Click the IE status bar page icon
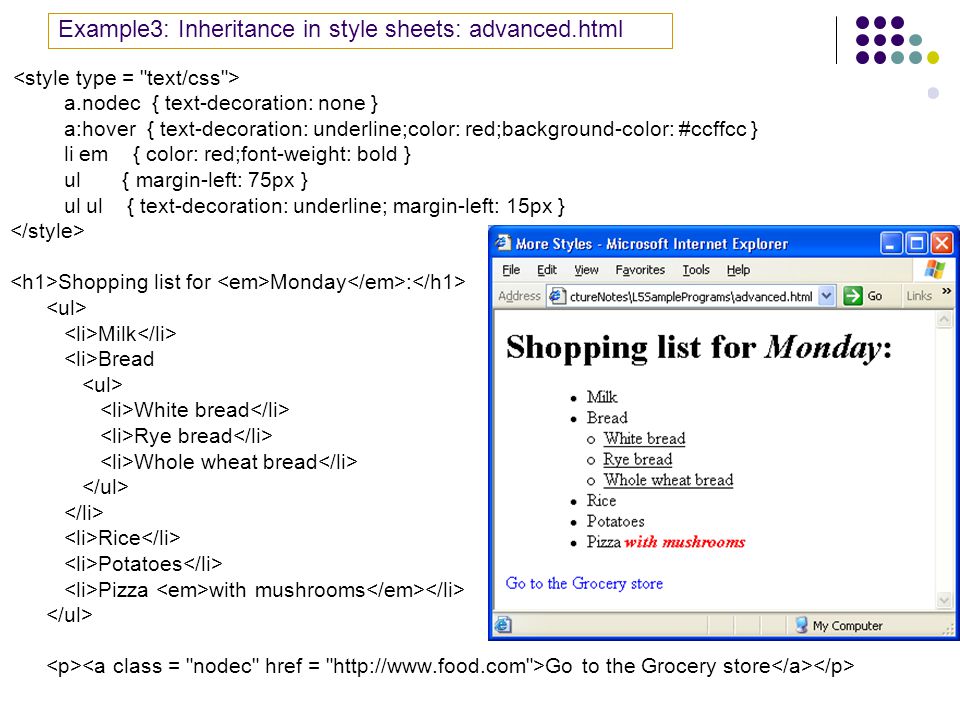Viewport: 960px width, 720px height. tap(503, 625)
